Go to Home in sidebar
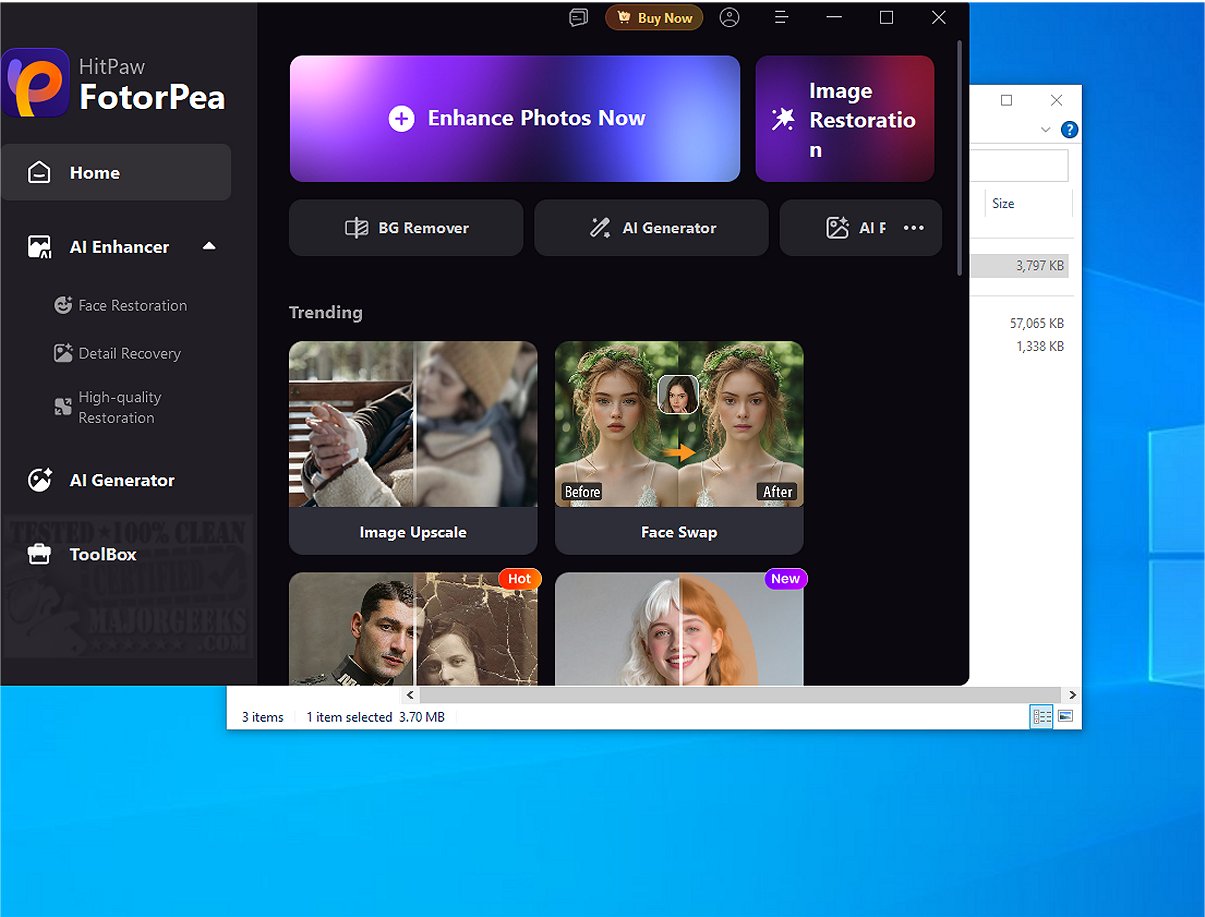This screenshot has height=917, width=1205. click(115, 173)
